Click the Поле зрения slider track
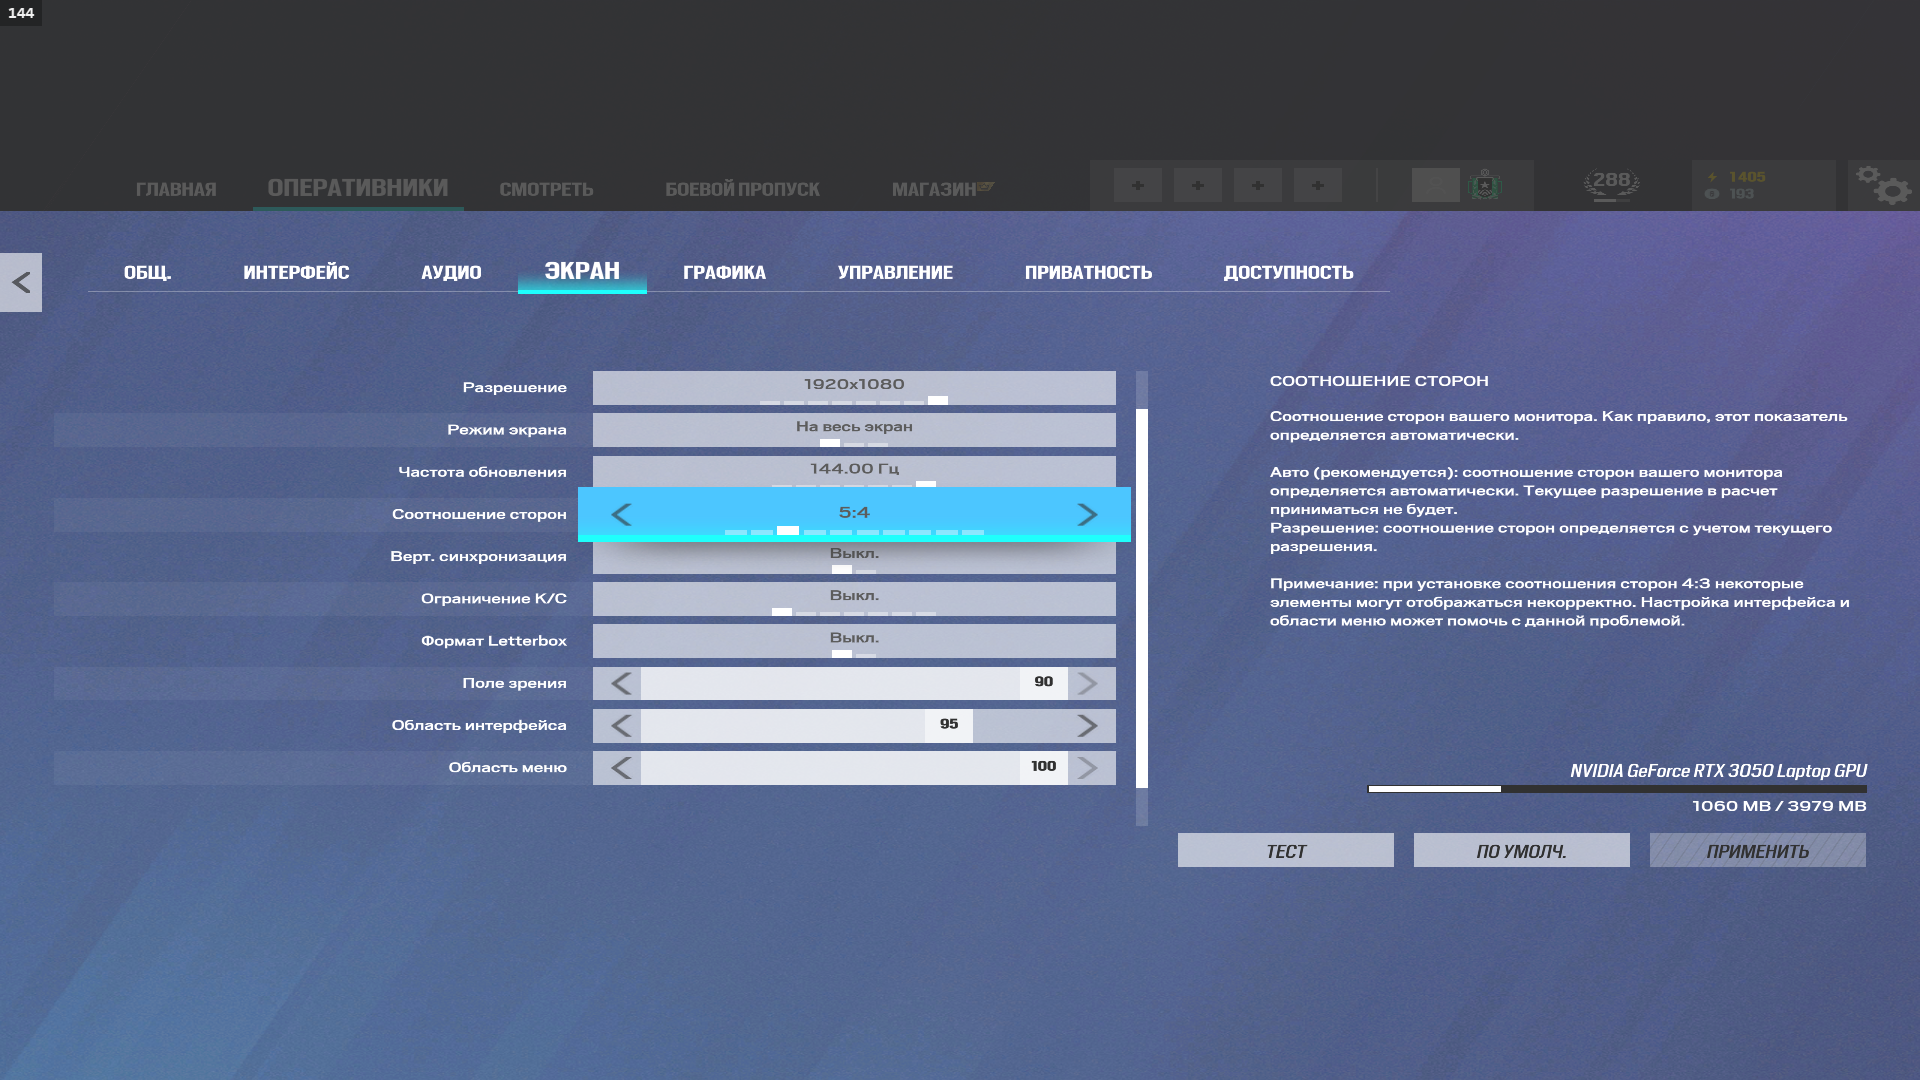The width and height of the screenshot is (1920, 1080). click(x=854, y=684)
